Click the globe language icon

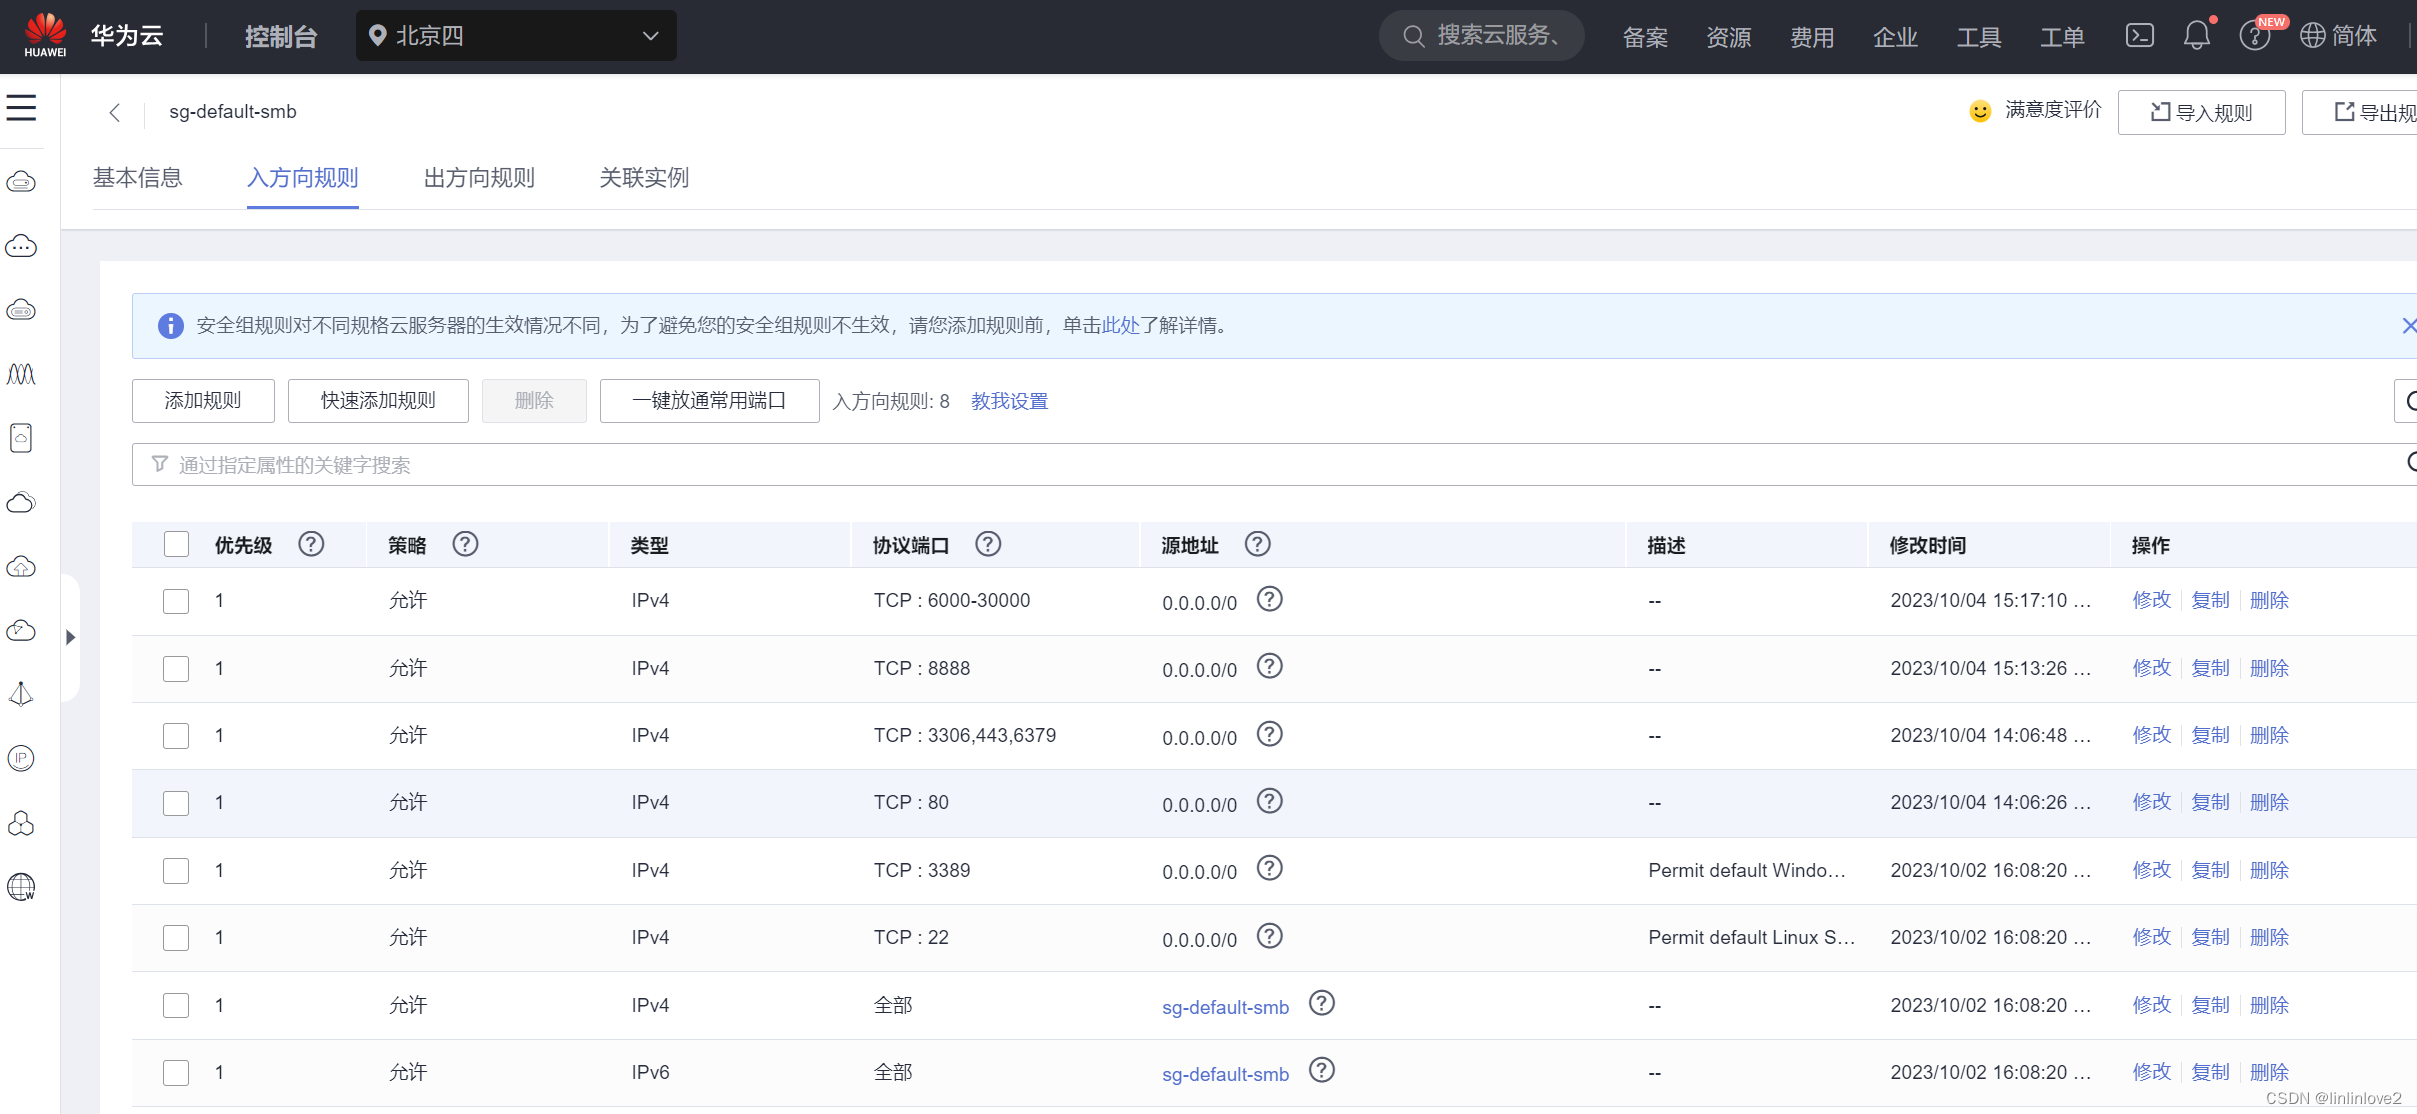[x=2312, y=36]
